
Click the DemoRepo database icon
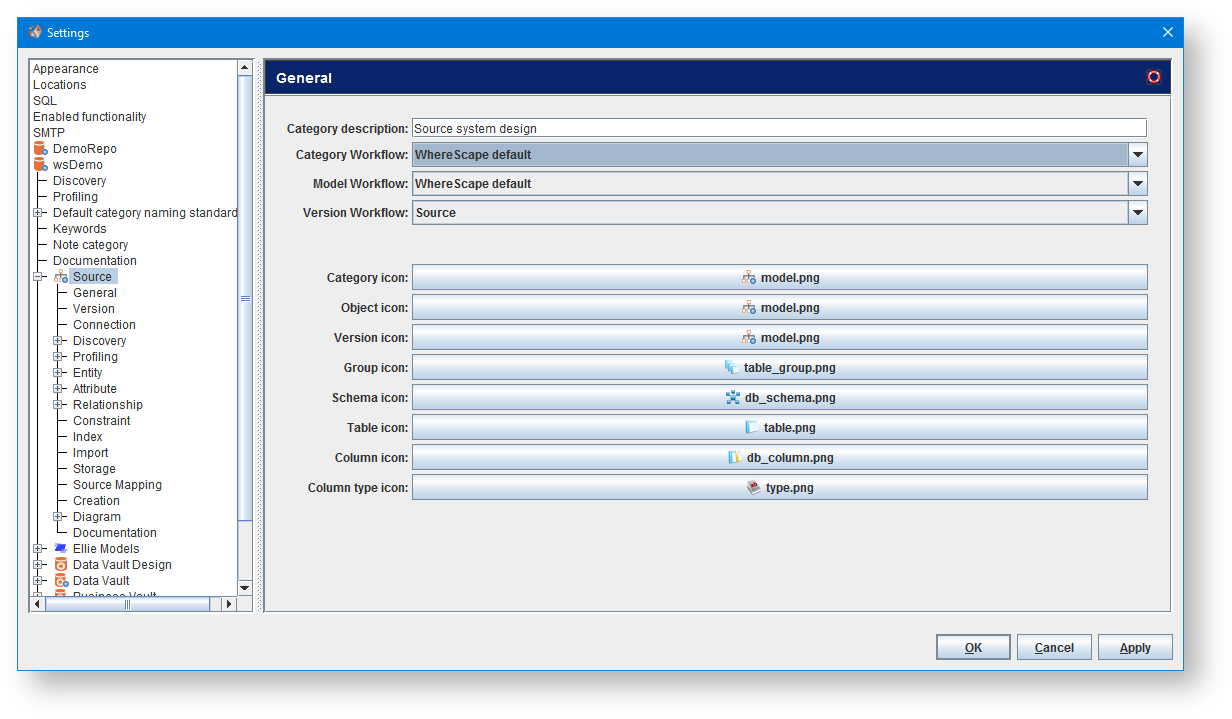pyautogui.click(x=40, y=149)
